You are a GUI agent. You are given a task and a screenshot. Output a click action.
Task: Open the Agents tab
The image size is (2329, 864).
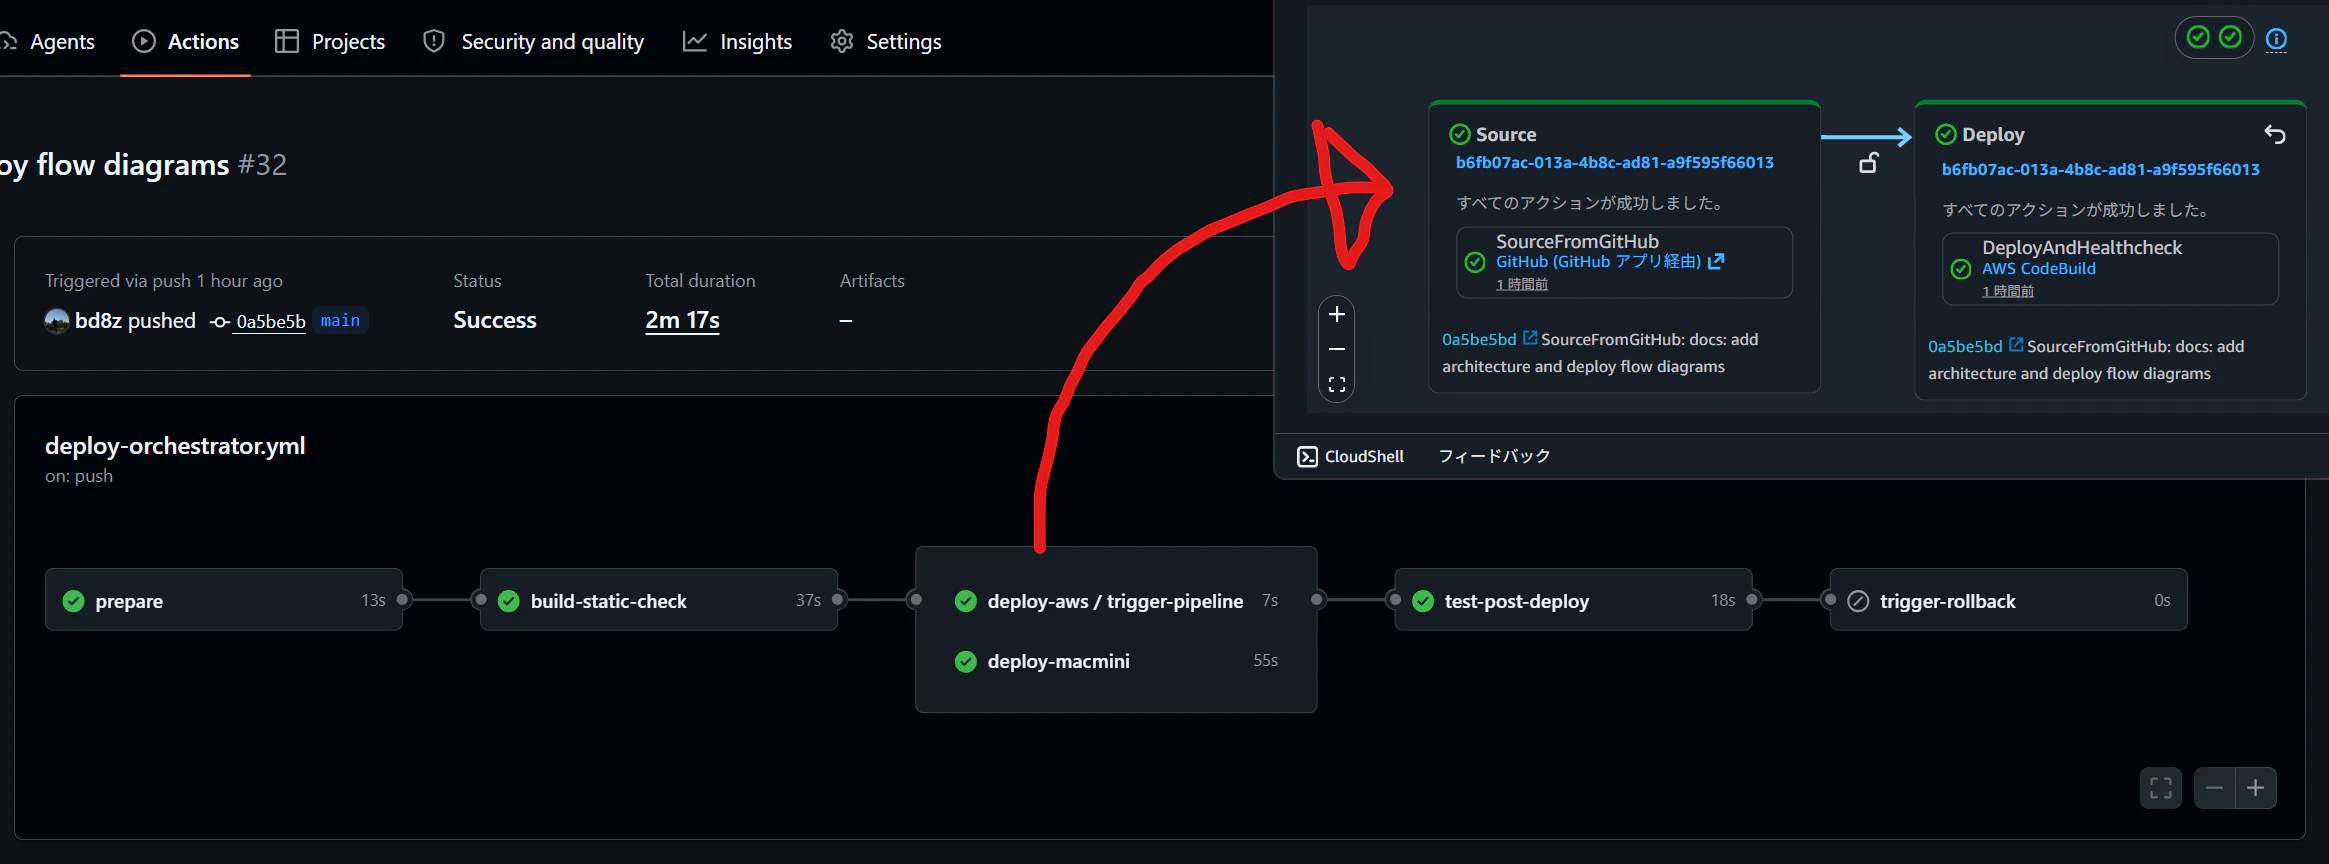click(48, 41)
